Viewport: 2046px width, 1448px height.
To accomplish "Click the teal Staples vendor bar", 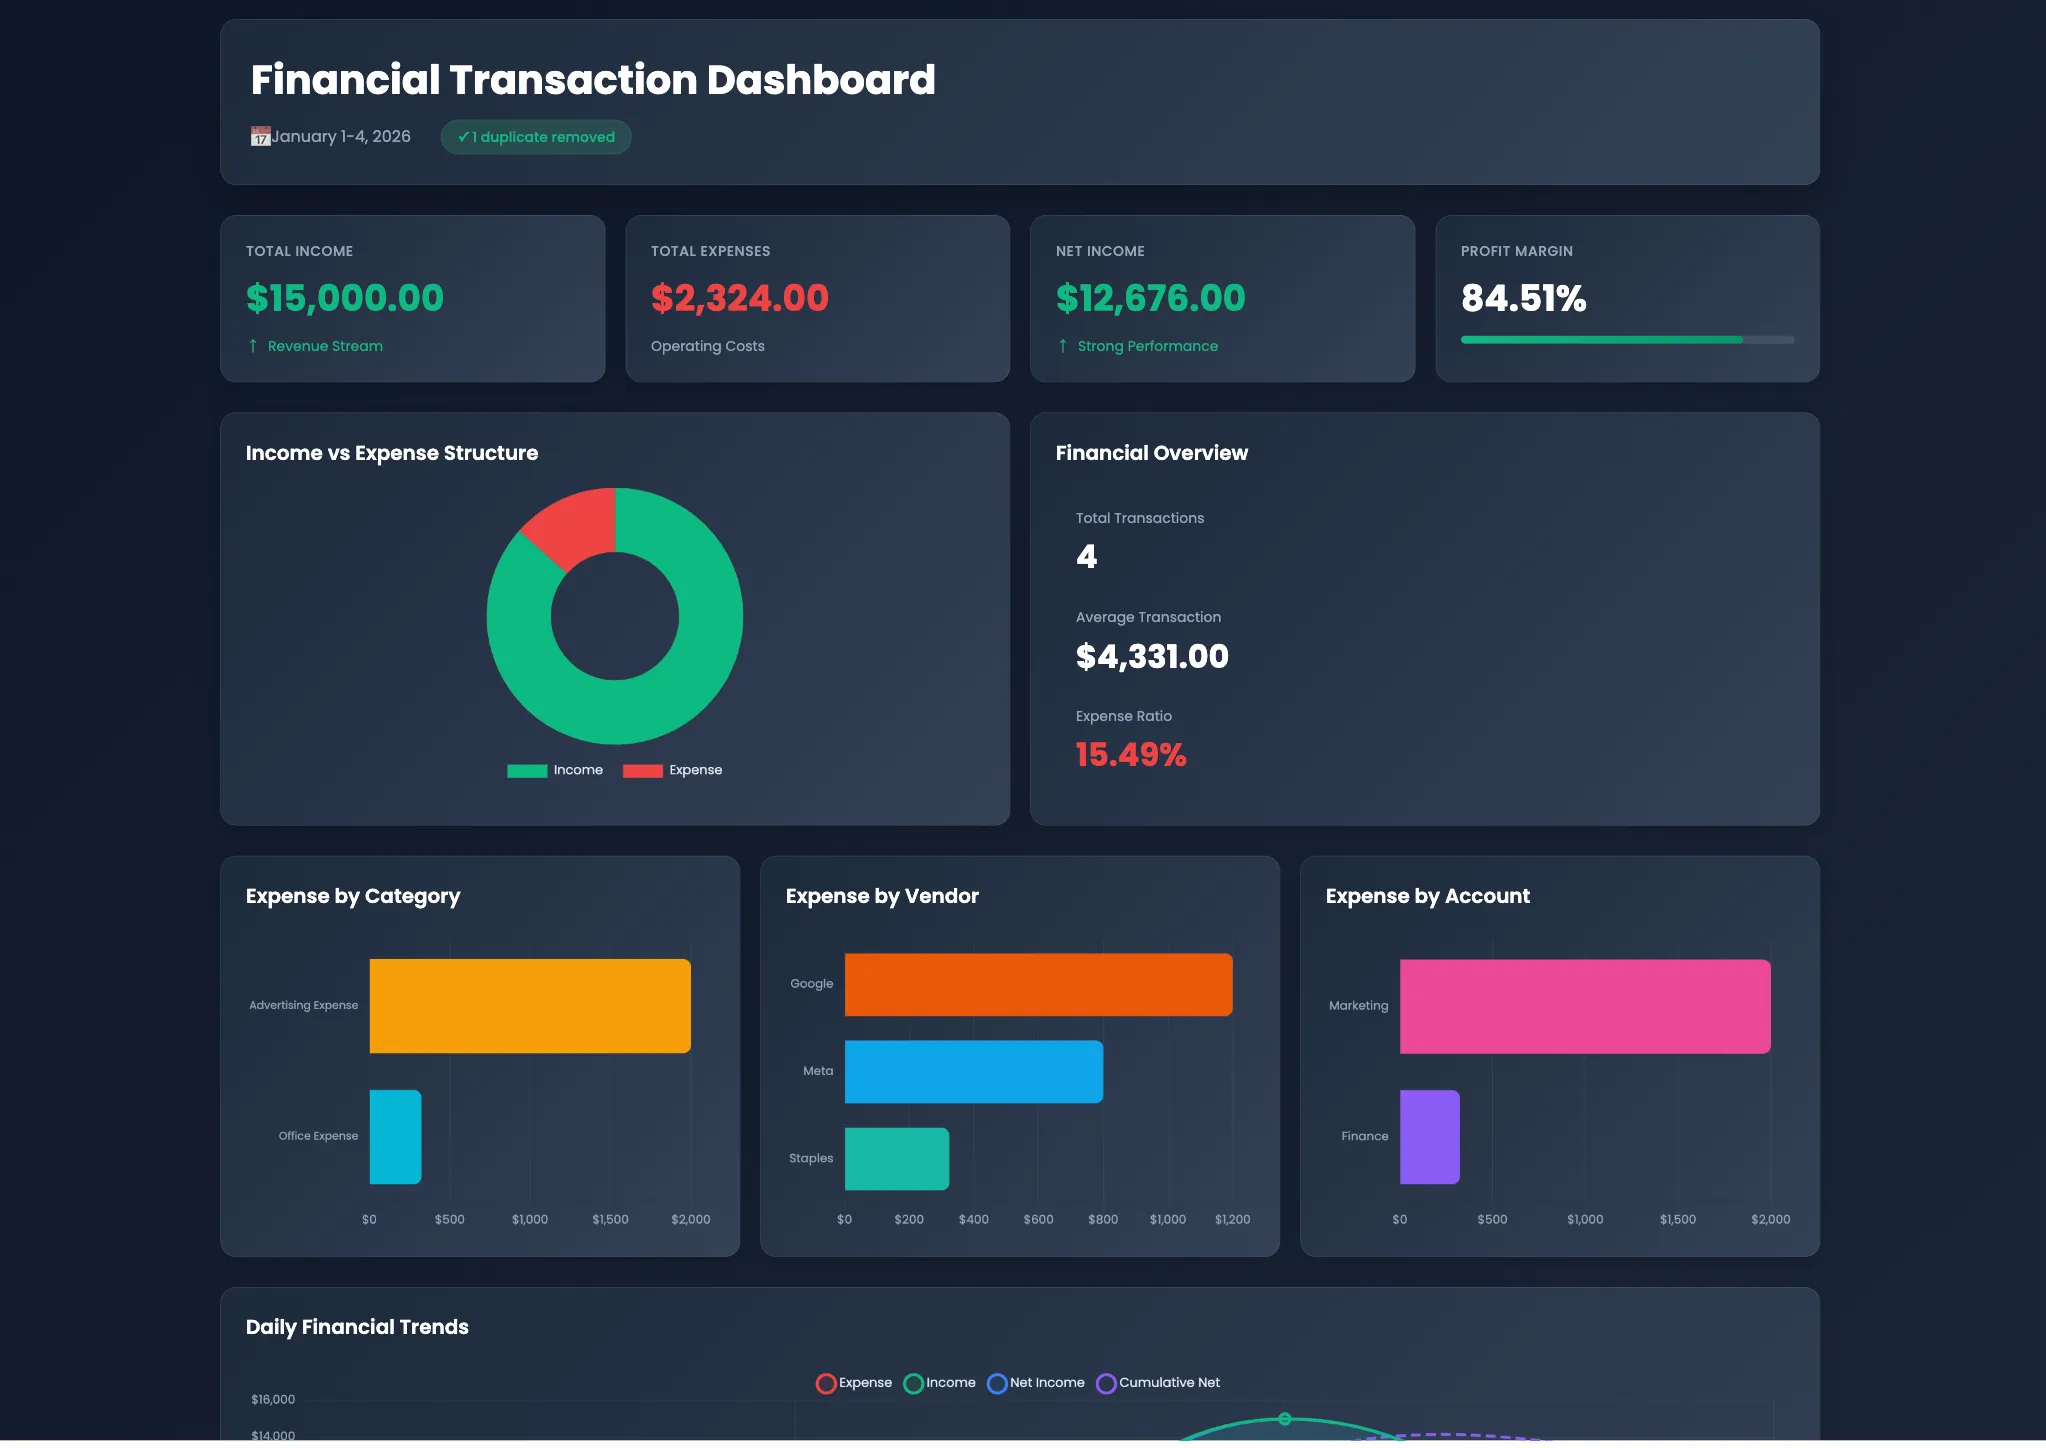I will pos(896,1158).
